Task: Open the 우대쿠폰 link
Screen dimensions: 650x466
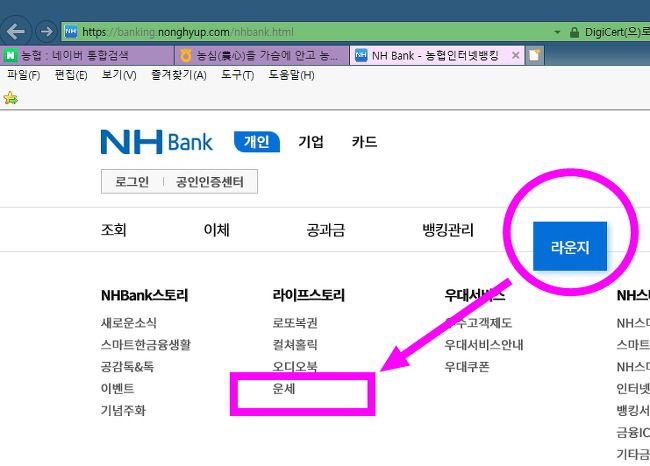Action: tap(466, 366)
